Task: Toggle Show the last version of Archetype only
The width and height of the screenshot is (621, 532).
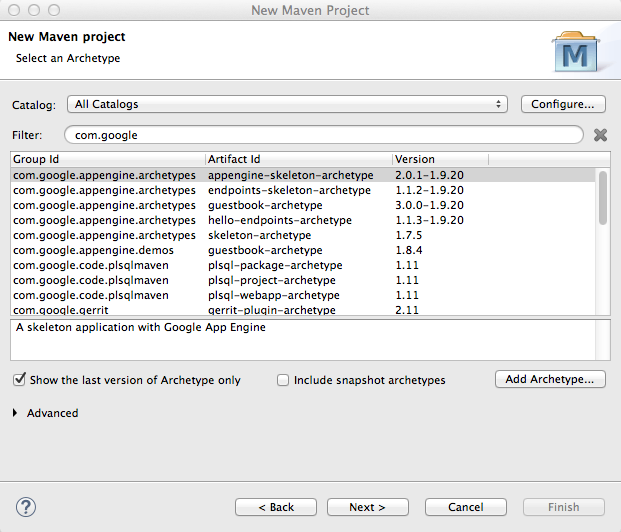Action: click(19, 379)
